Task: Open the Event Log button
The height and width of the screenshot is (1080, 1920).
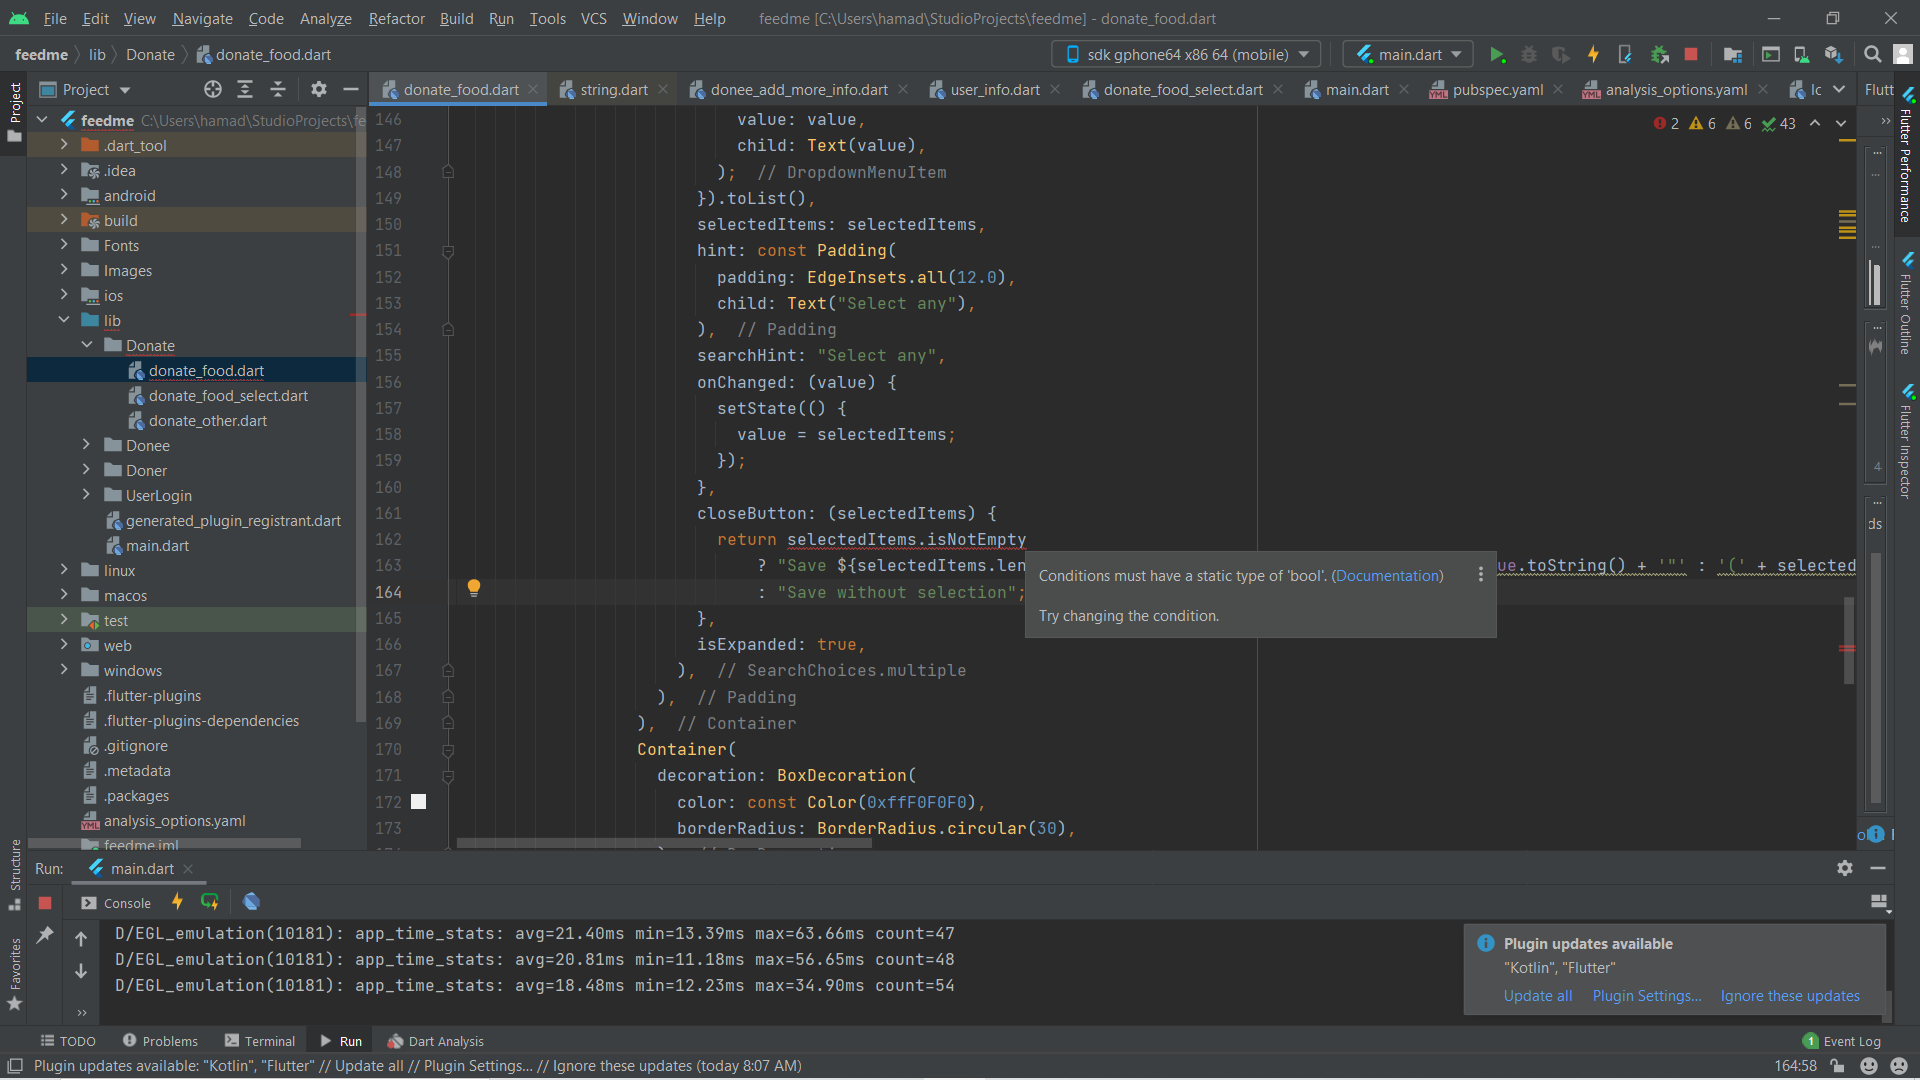Action: tap(1842, 1041)
